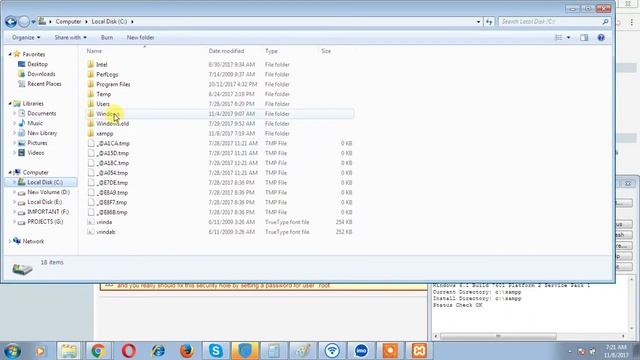
Task: Open the Organize dropdown menu
Action: click(x=26, y=38)
